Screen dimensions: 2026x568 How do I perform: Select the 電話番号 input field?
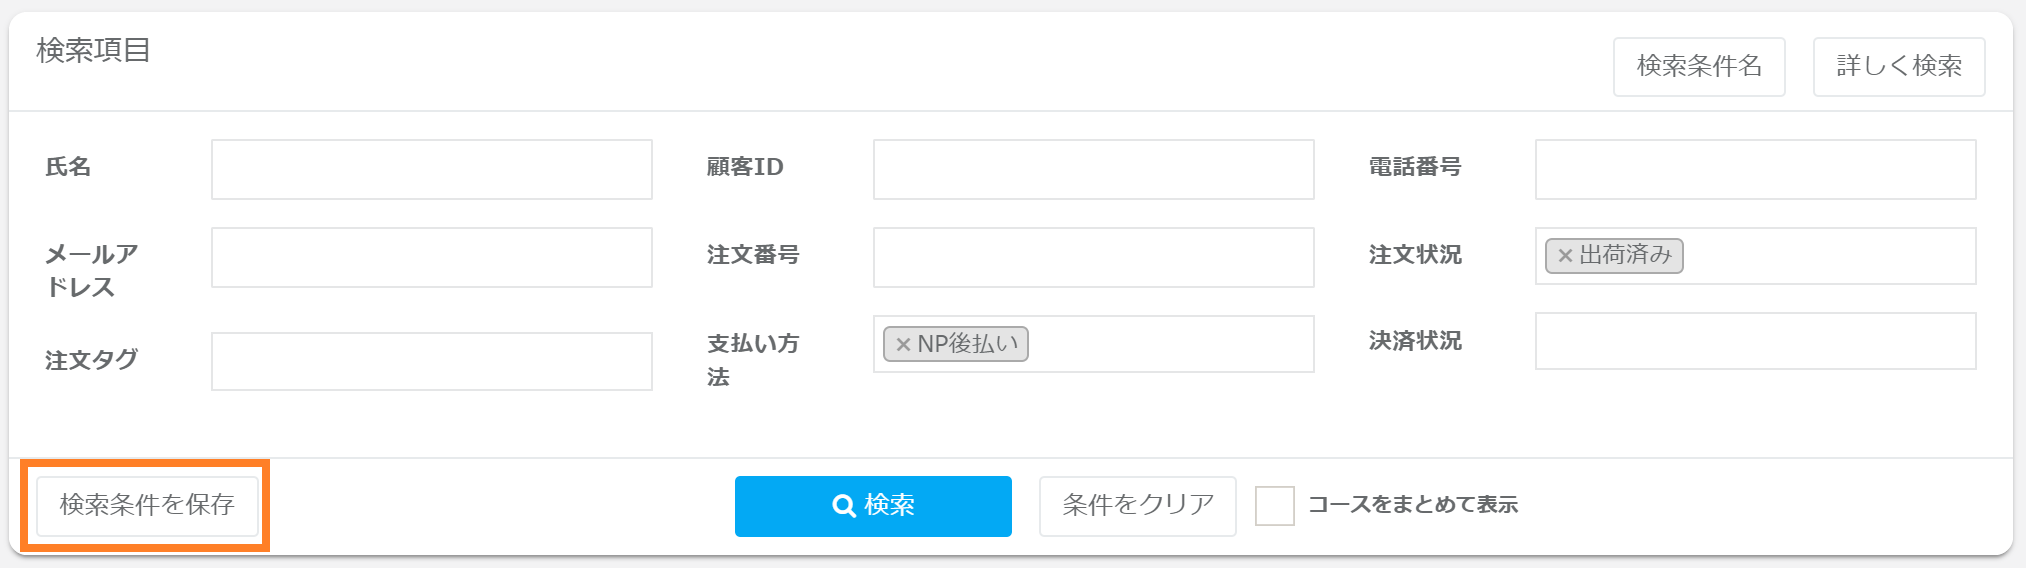pos(1755,169)
